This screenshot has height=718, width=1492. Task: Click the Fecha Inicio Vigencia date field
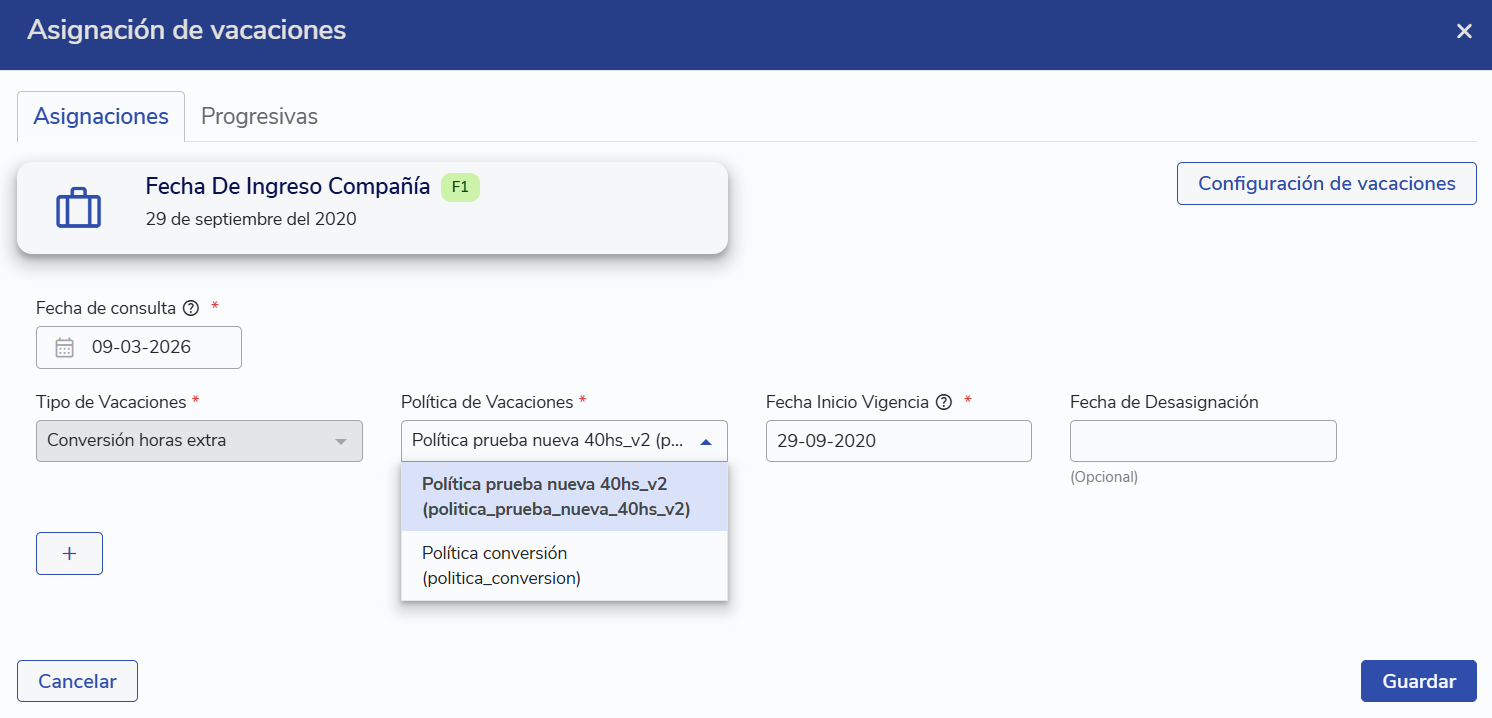point(897,441)
